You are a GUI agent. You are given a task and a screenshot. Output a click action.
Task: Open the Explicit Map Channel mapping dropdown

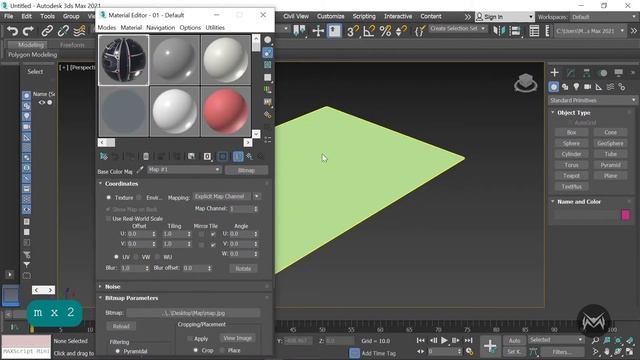pyautogui.click(x=227, y=197)
